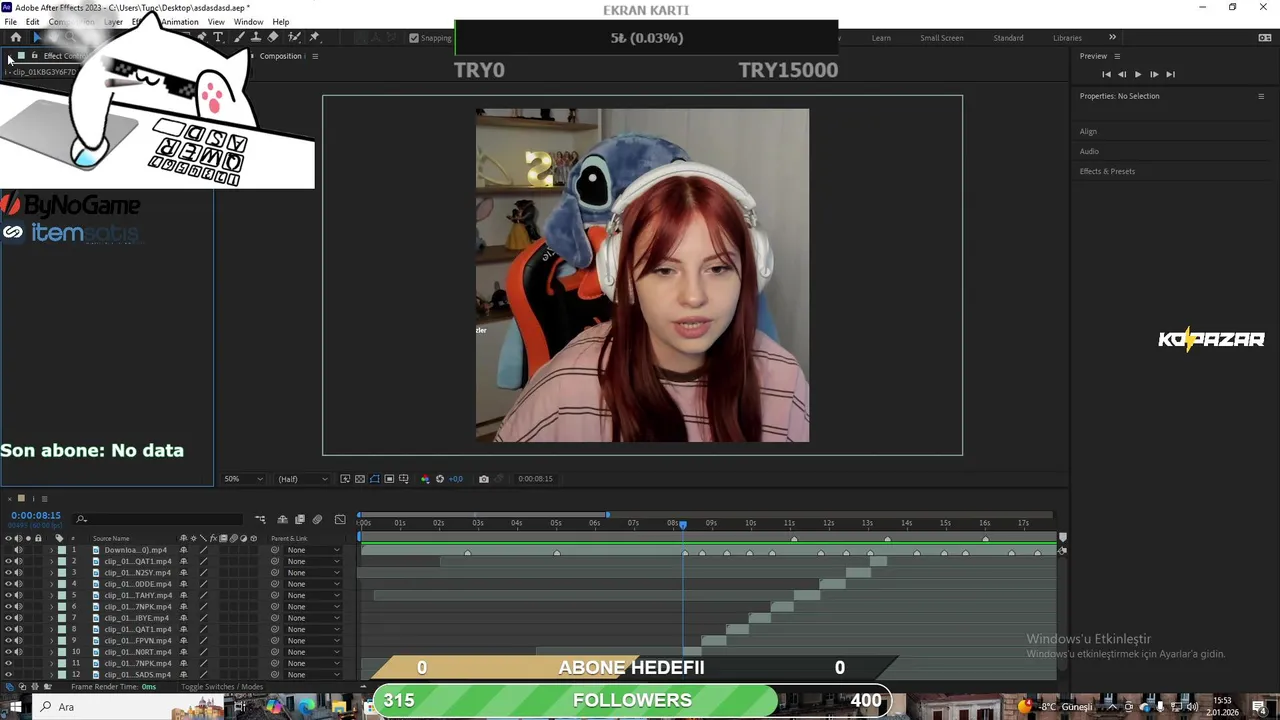Select the Puppet Pin tool

[x=314, y=37]
